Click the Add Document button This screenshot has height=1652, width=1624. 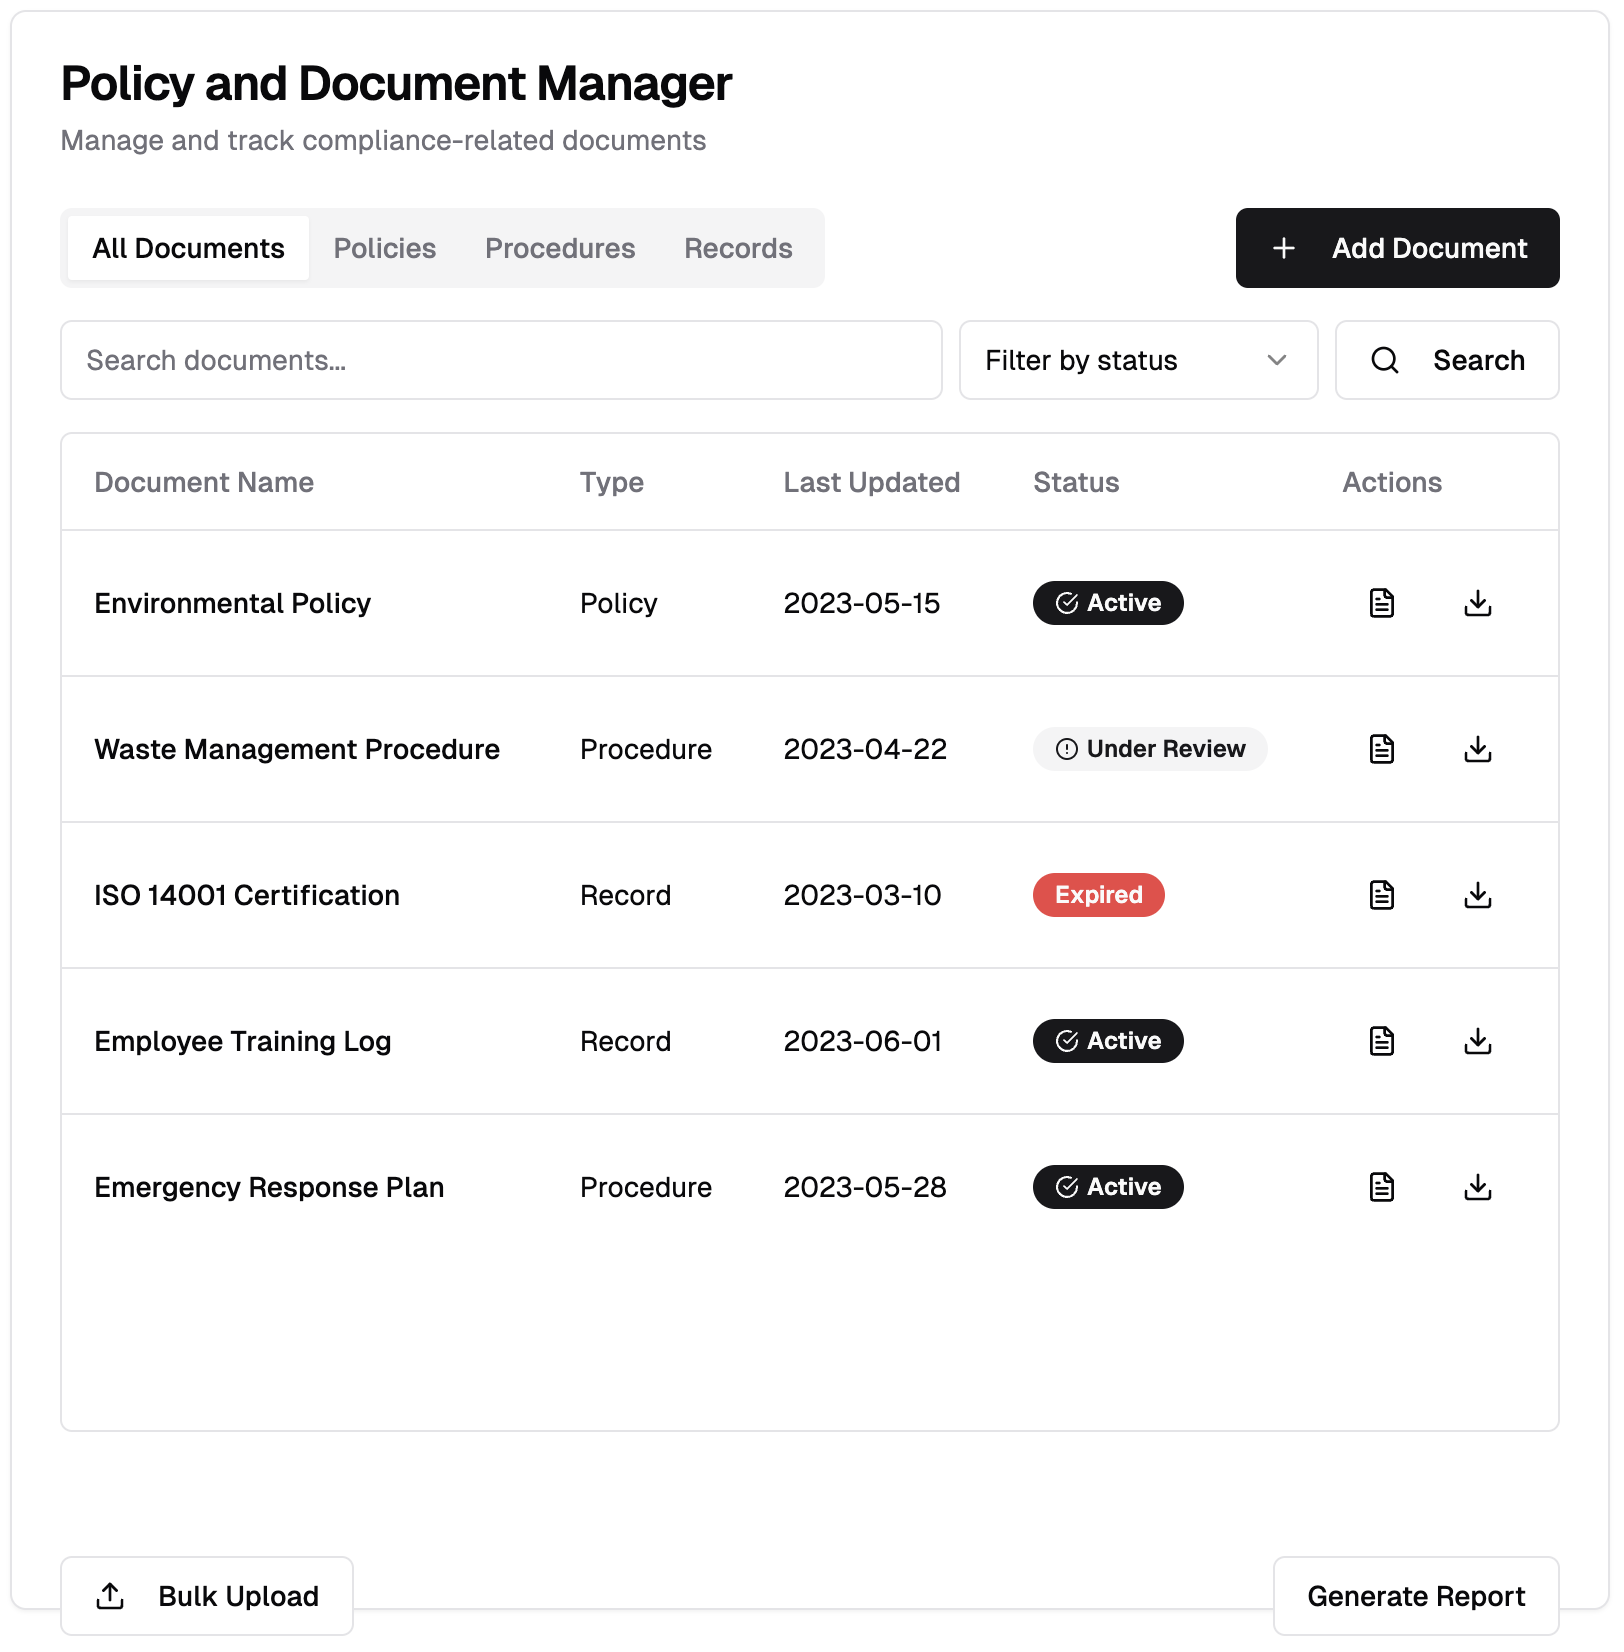[x=1397, y=248]
